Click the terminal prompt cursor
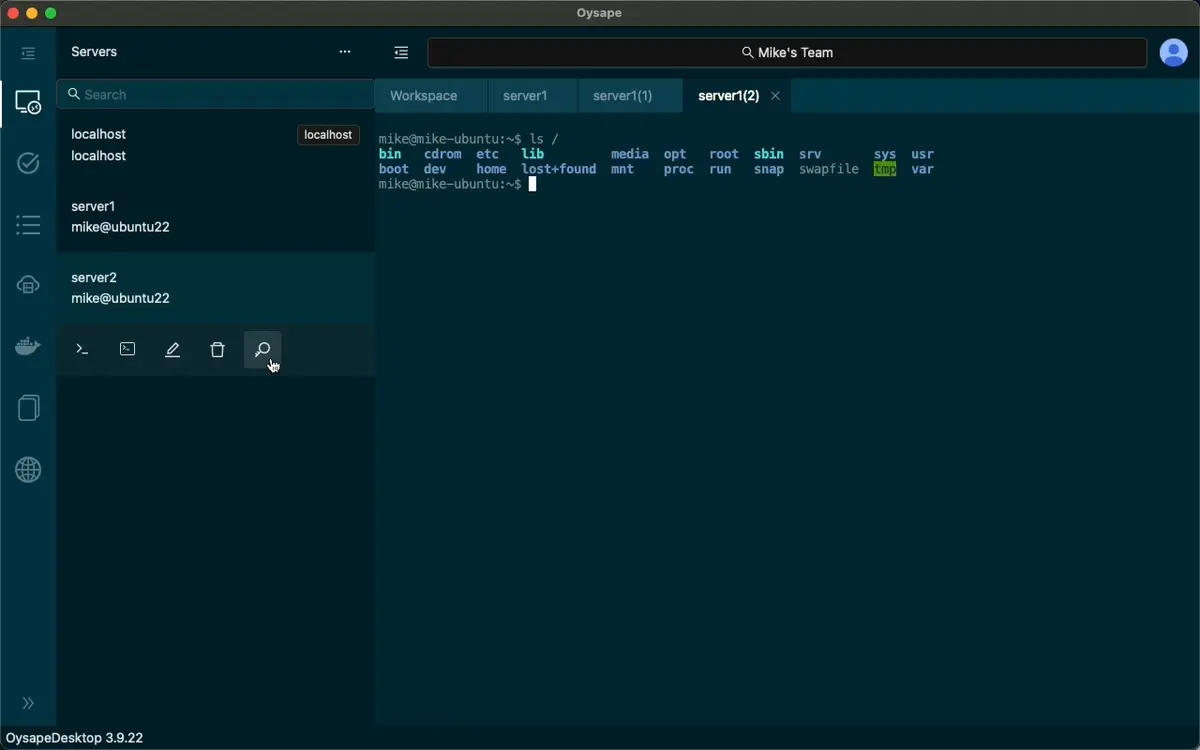The width and height of the screenshot is (1200, 750). tap(533, 184)
